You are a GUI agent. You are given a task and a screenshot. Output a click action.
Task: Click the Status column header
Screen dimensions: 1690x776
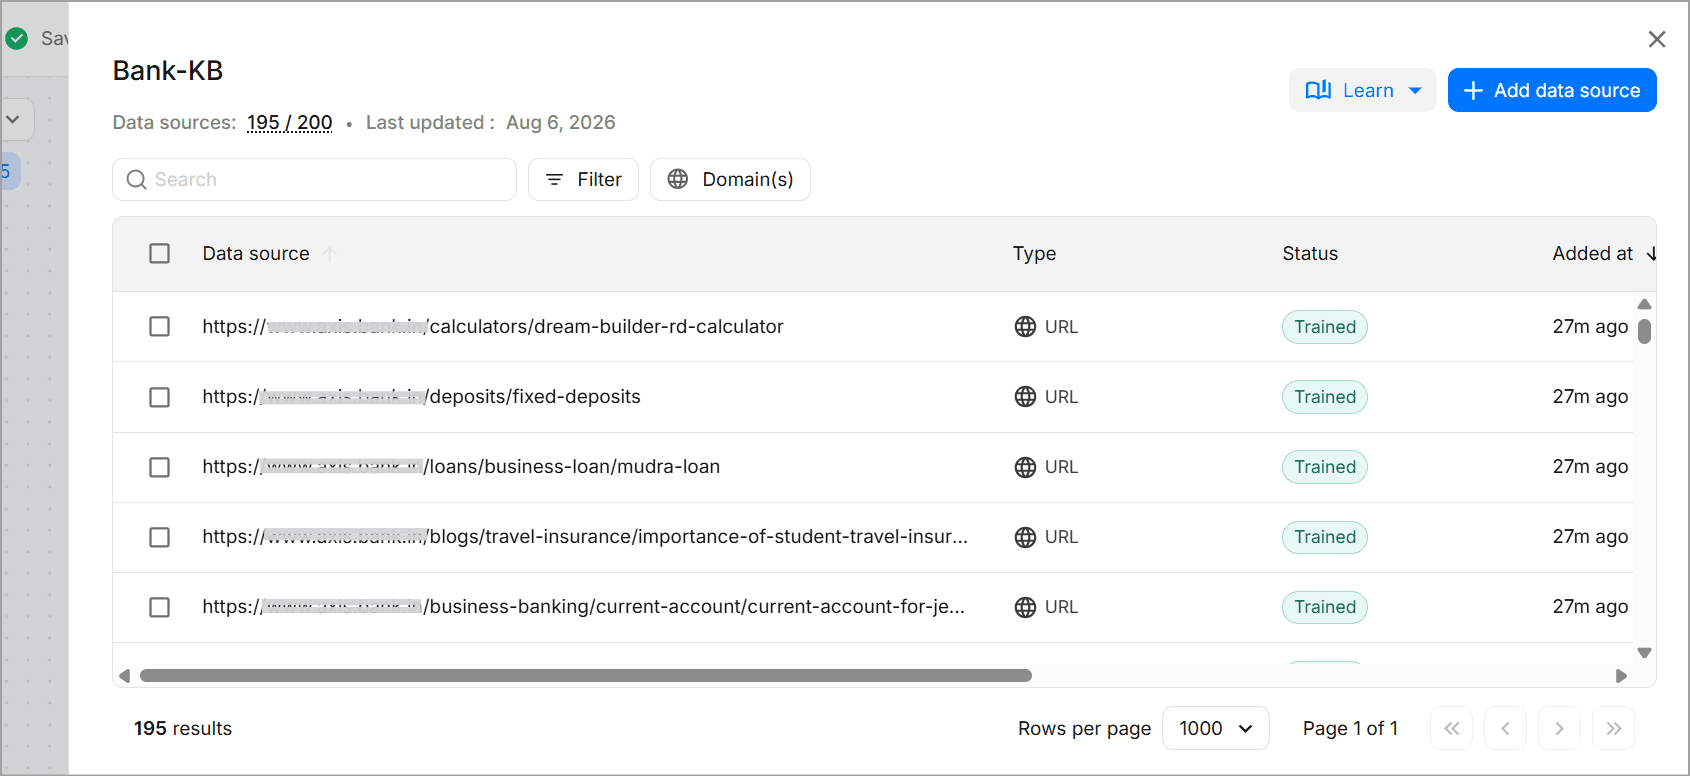pos(1310,254)
